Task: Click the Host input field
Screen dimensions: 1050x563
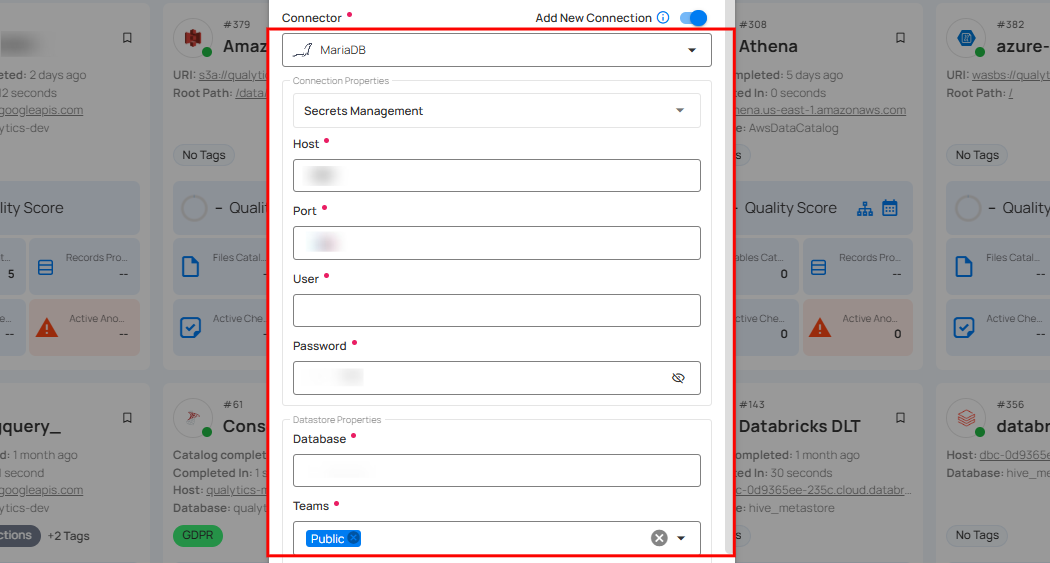Action: pos(497,176)
